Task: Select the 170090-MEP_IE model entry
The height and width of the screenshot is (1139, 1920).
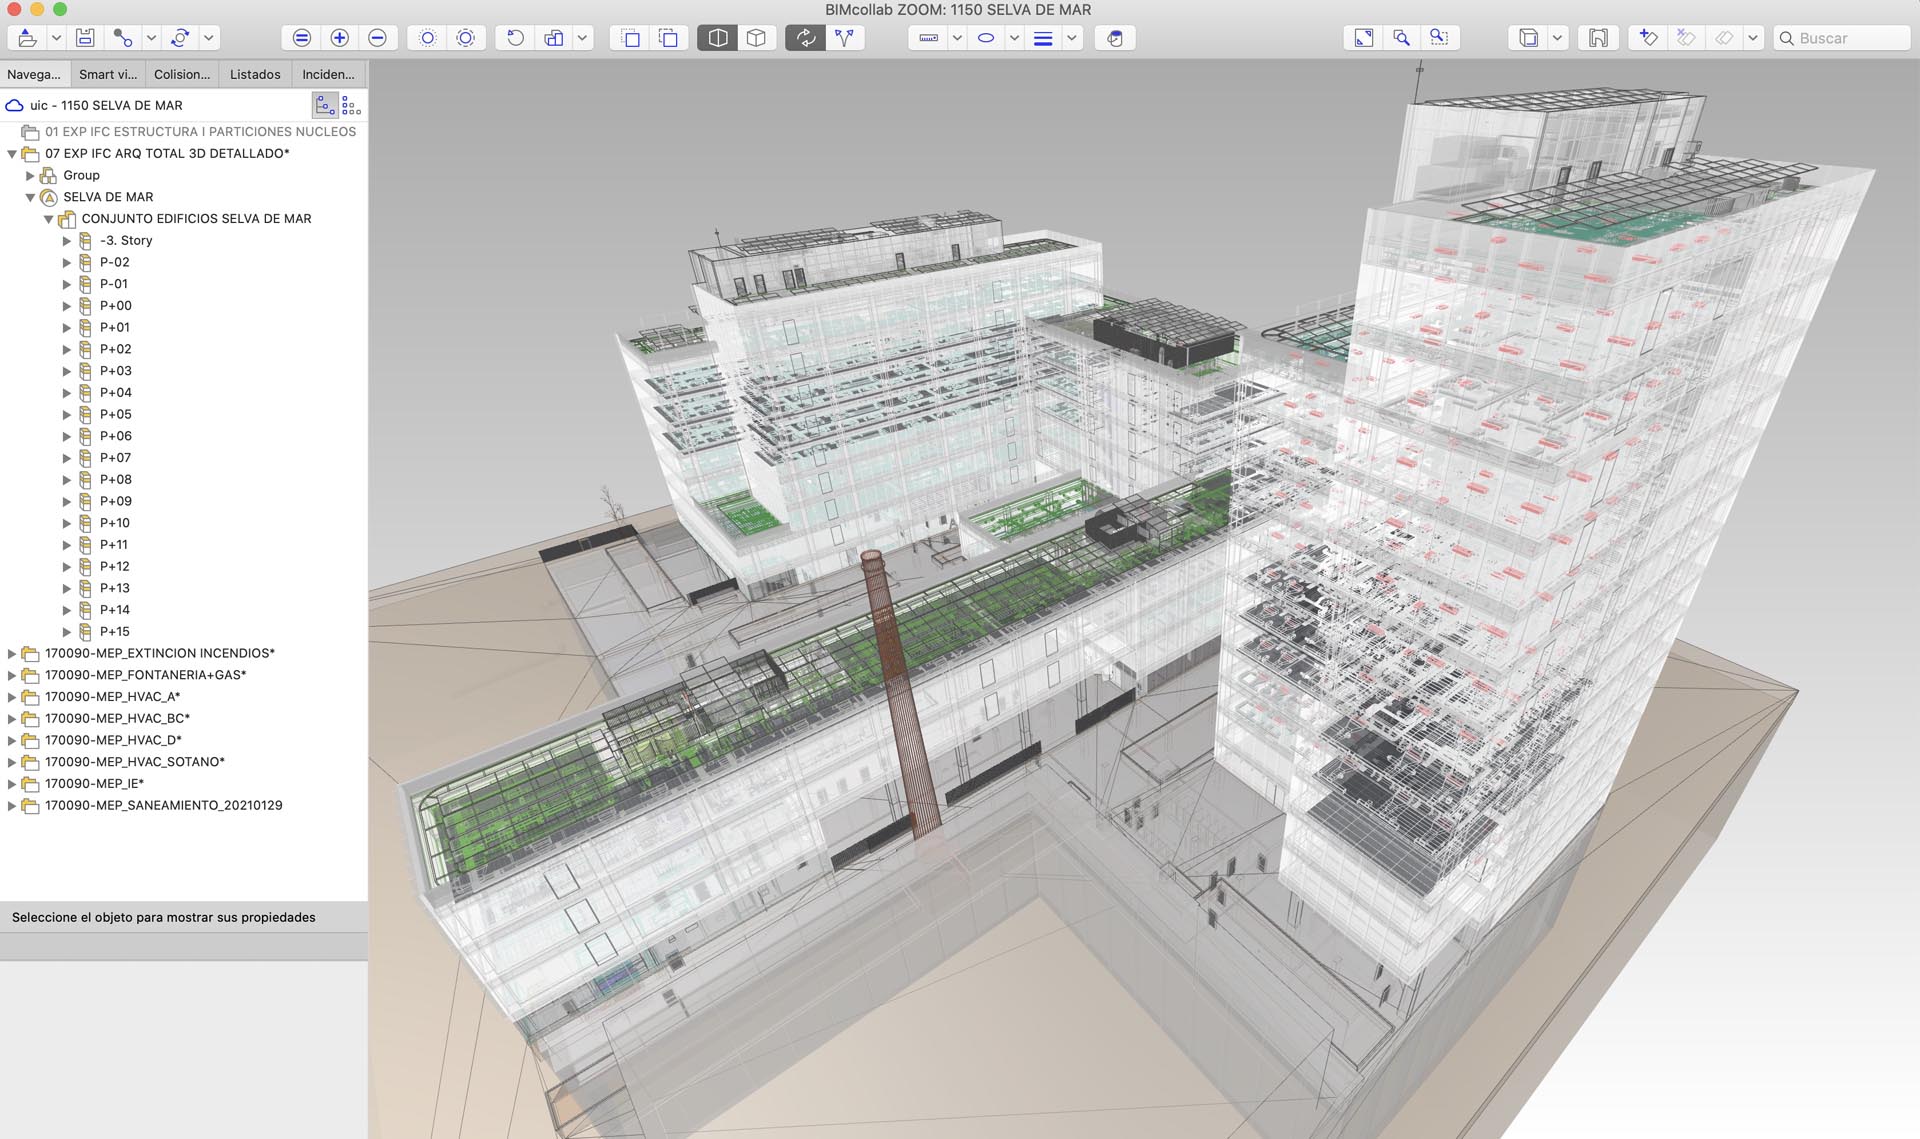Action: (x=94, y=784)
